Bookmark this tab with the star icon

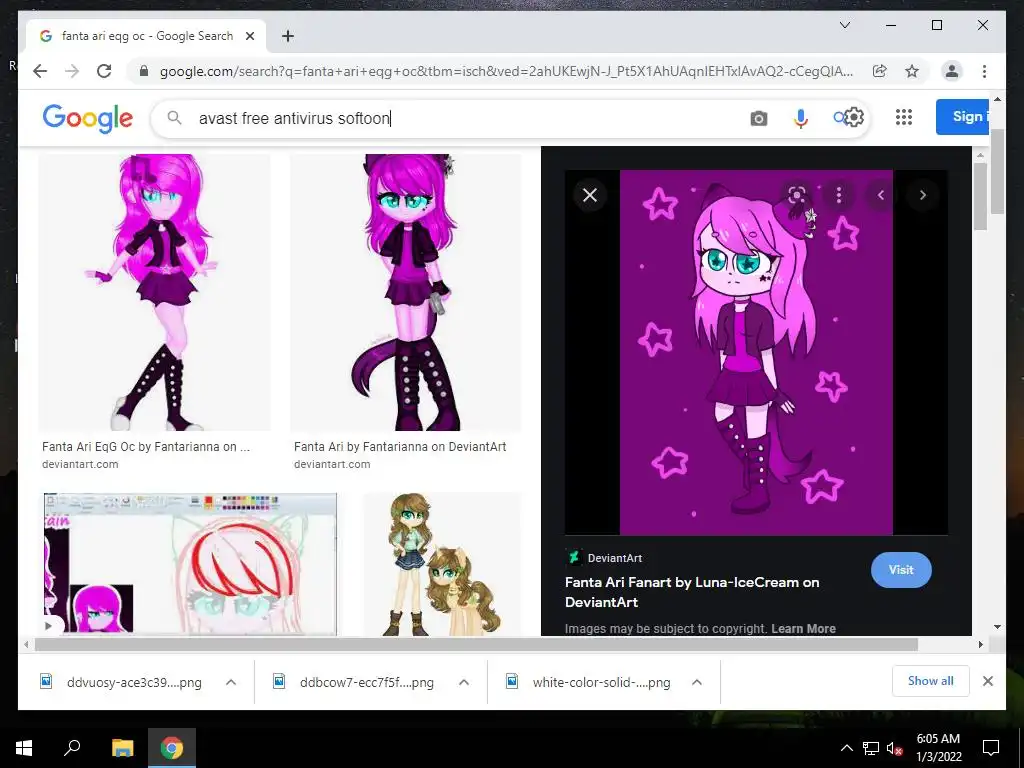click(912, 71)
